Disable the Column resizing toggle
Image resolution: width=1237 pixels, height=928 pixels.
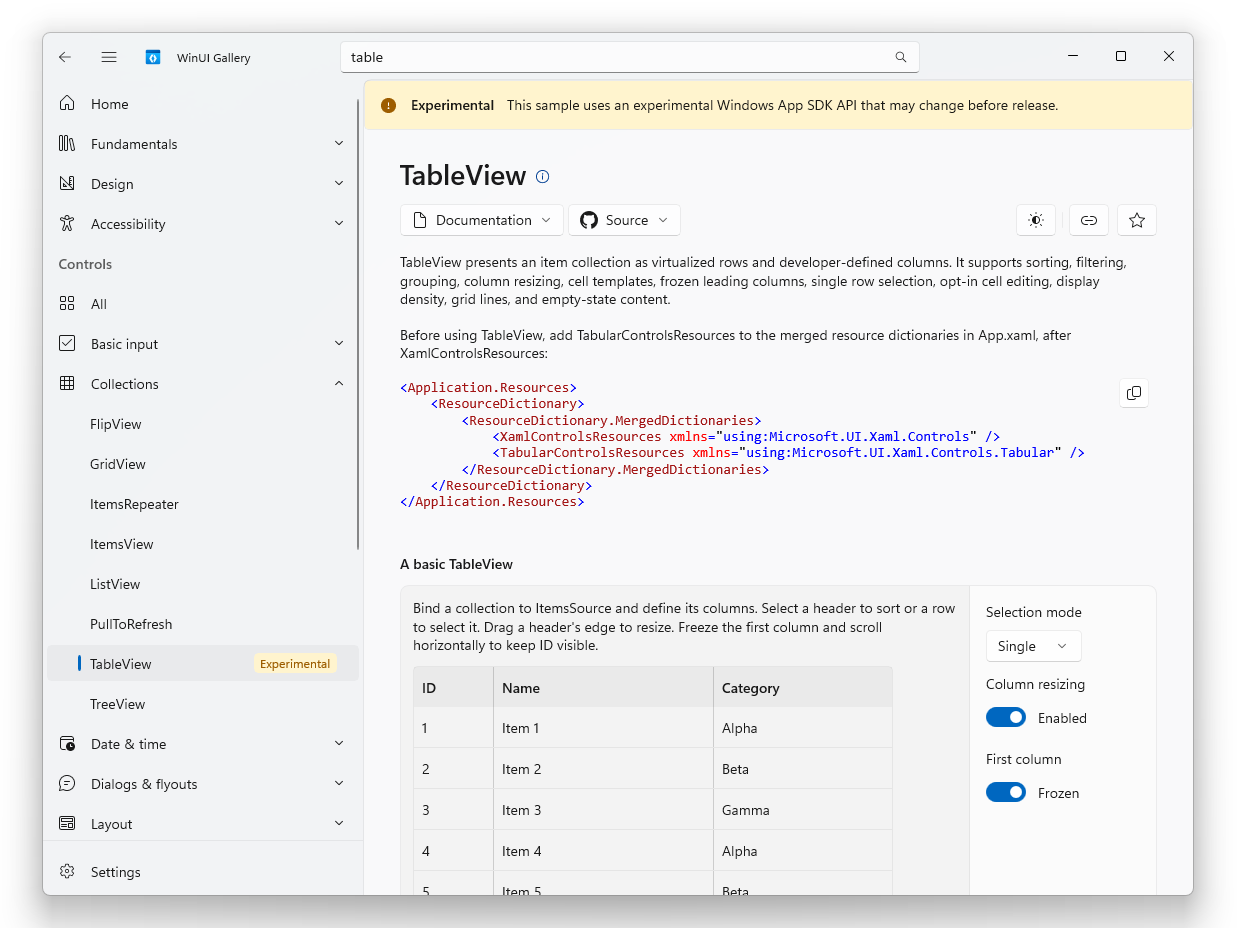tap(1006, 718)
